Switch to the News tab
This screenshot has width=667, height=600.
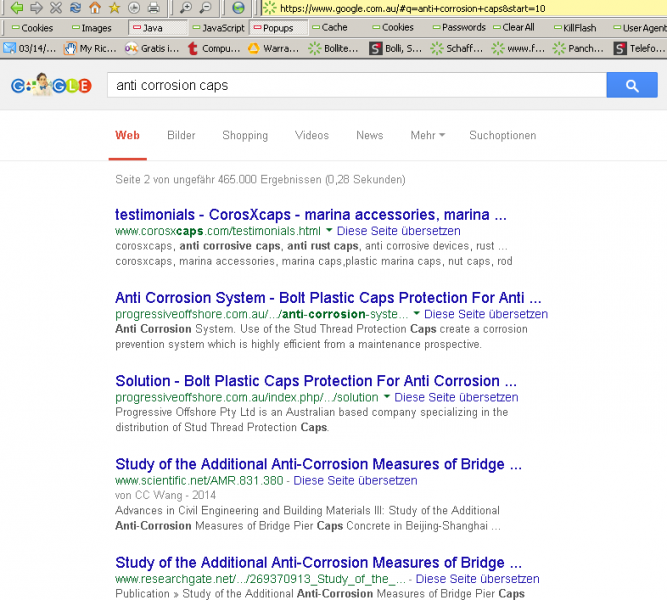370,135
